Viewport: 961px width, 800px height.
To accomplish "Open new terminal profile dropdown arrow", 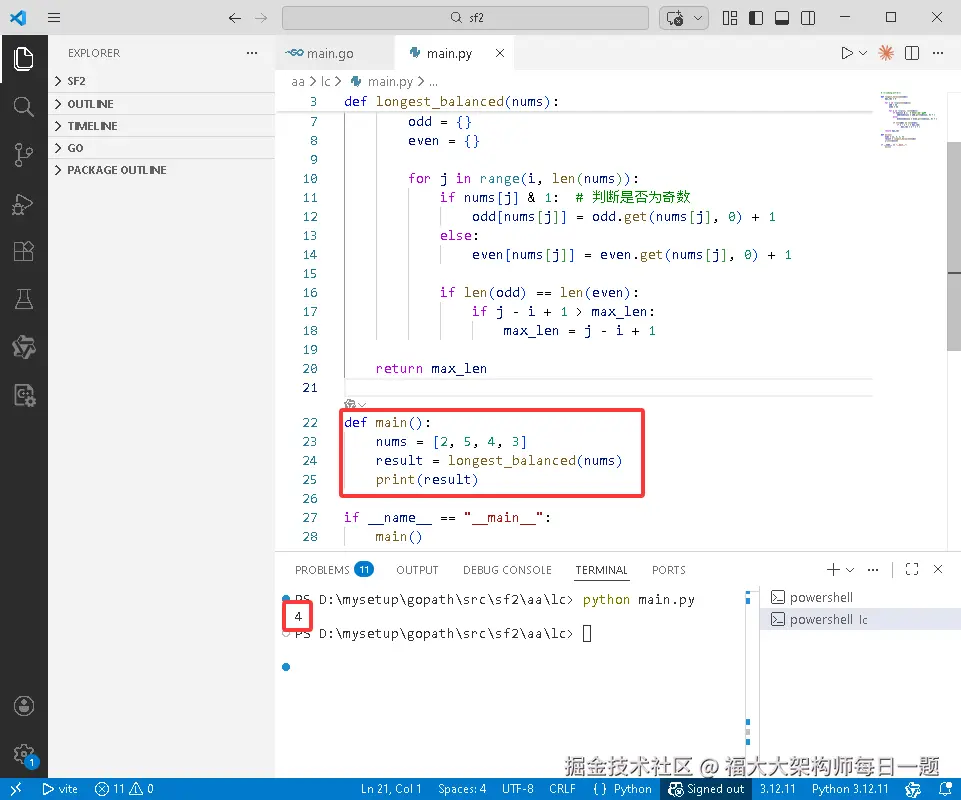I will click(850, 570).
